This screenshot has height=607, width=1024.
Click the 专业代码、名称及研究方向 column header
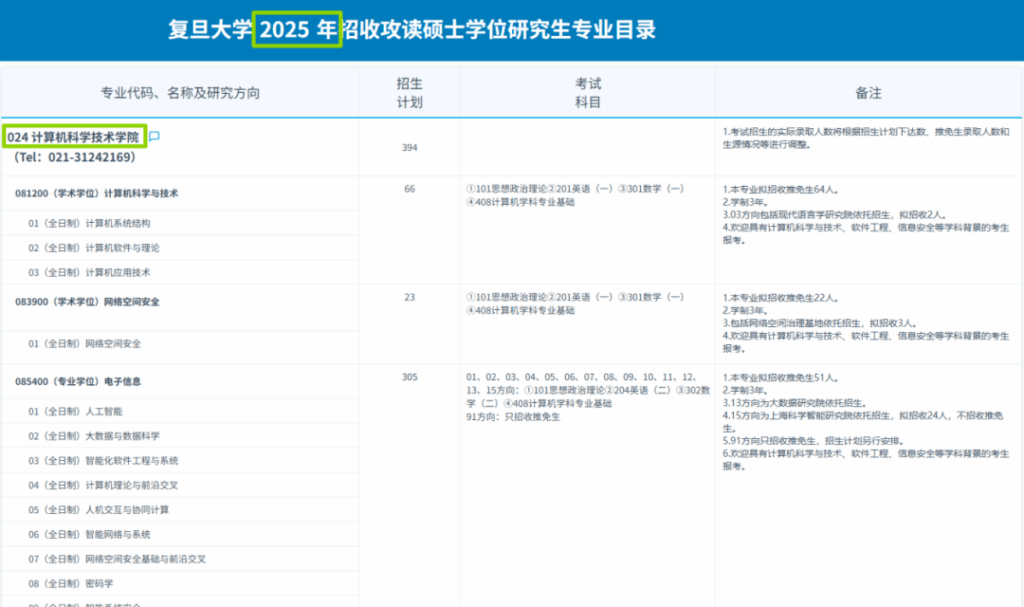coord(180,93)
